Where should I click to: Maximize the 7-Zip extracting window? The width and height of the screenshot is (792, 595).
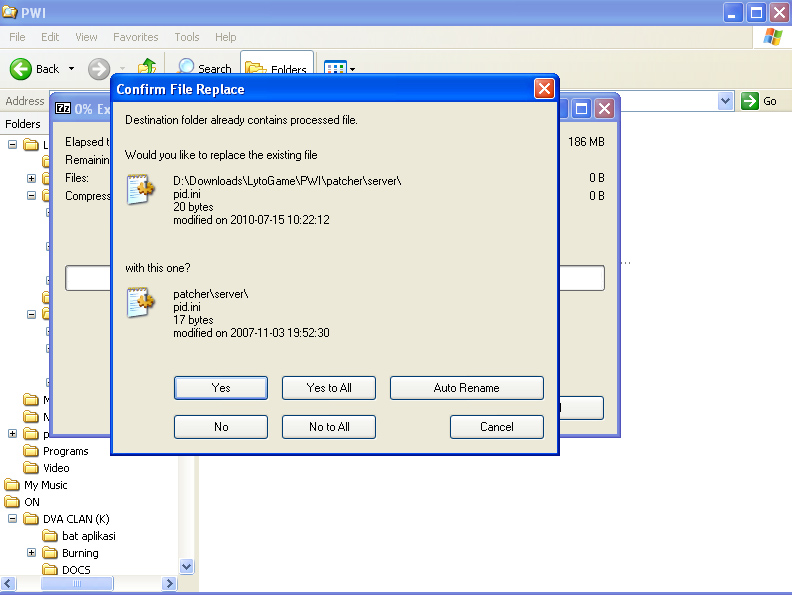(x=581, y=109)
